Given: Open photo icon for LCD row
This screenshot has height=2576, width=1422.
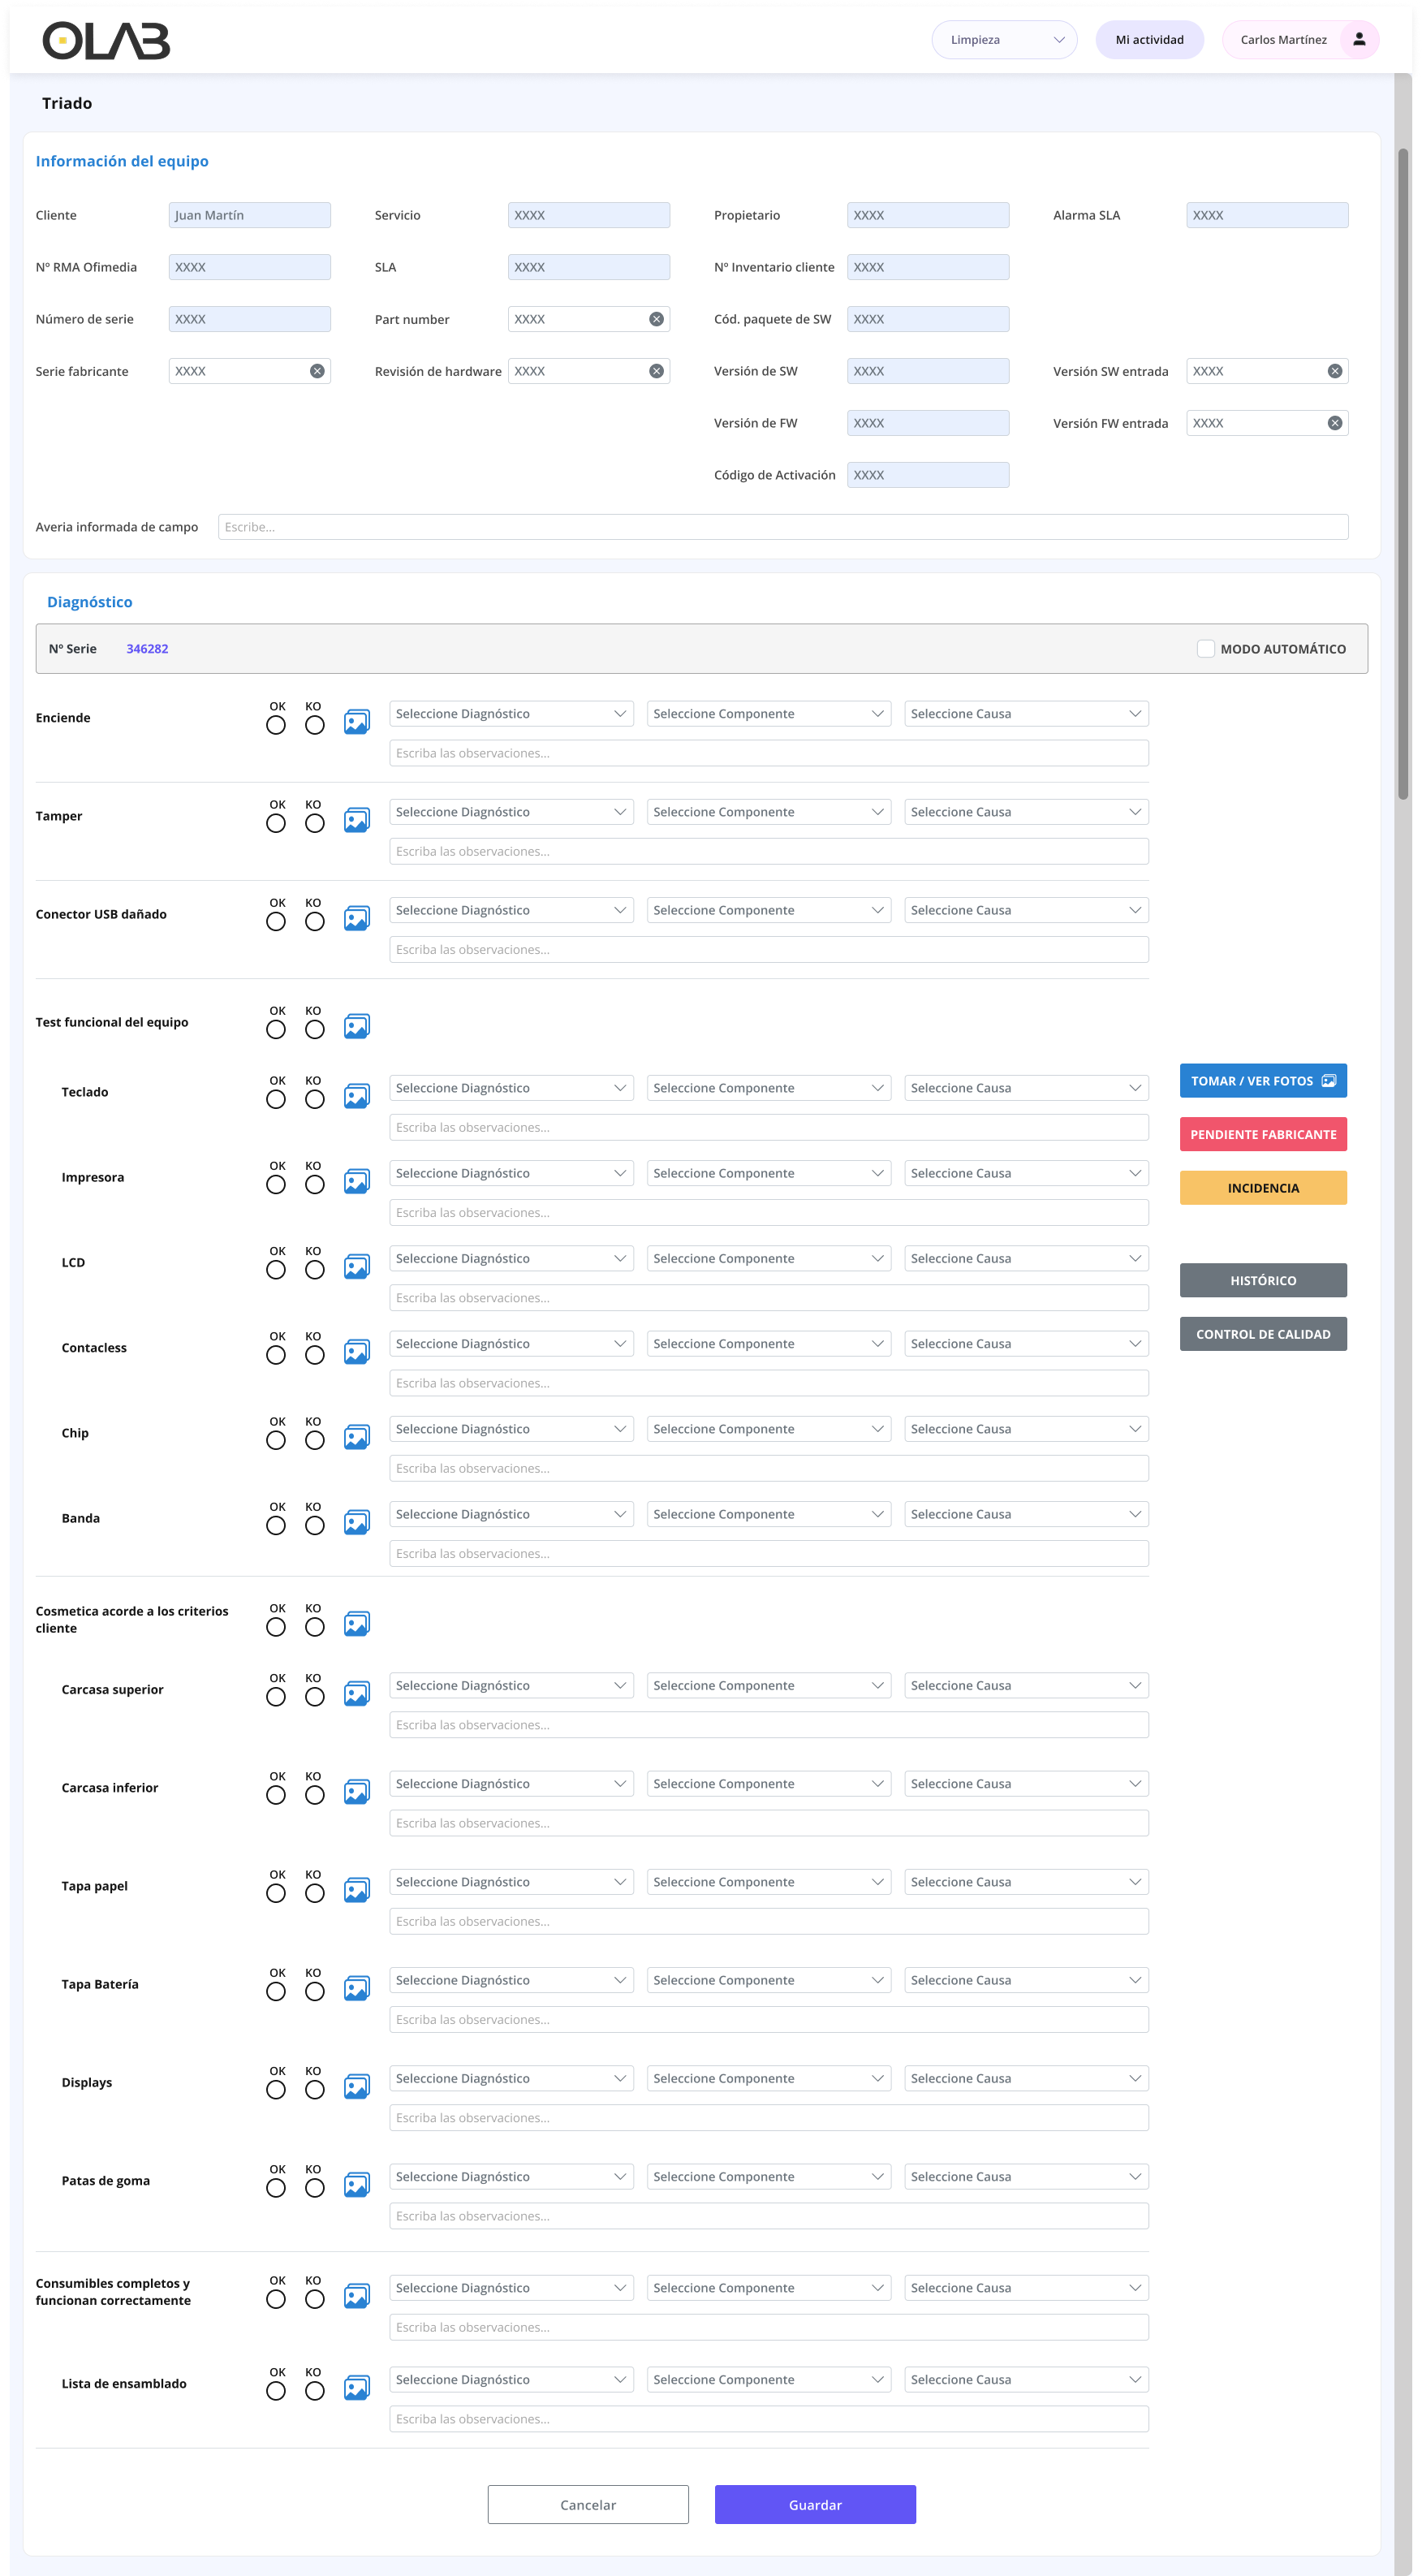Looking at the screenshot, I should [x=356, y=1266].
